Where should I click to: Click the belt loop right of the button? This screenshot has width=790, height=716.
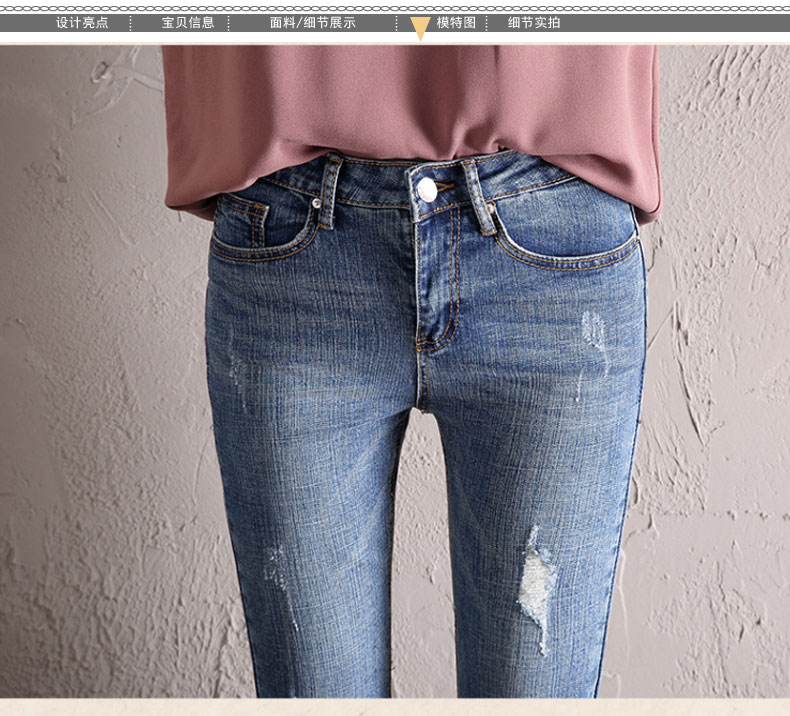click(491, 200)
